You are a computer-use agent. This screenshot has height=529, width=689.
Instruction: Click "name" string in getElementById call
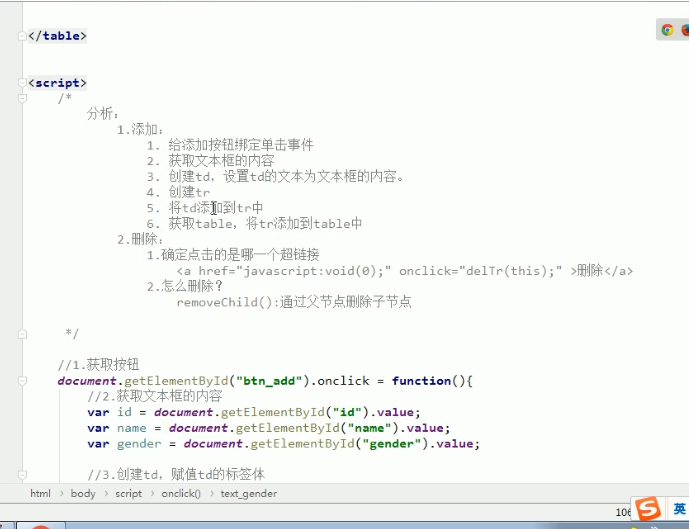pyautogui.click(x=369, y=428)
